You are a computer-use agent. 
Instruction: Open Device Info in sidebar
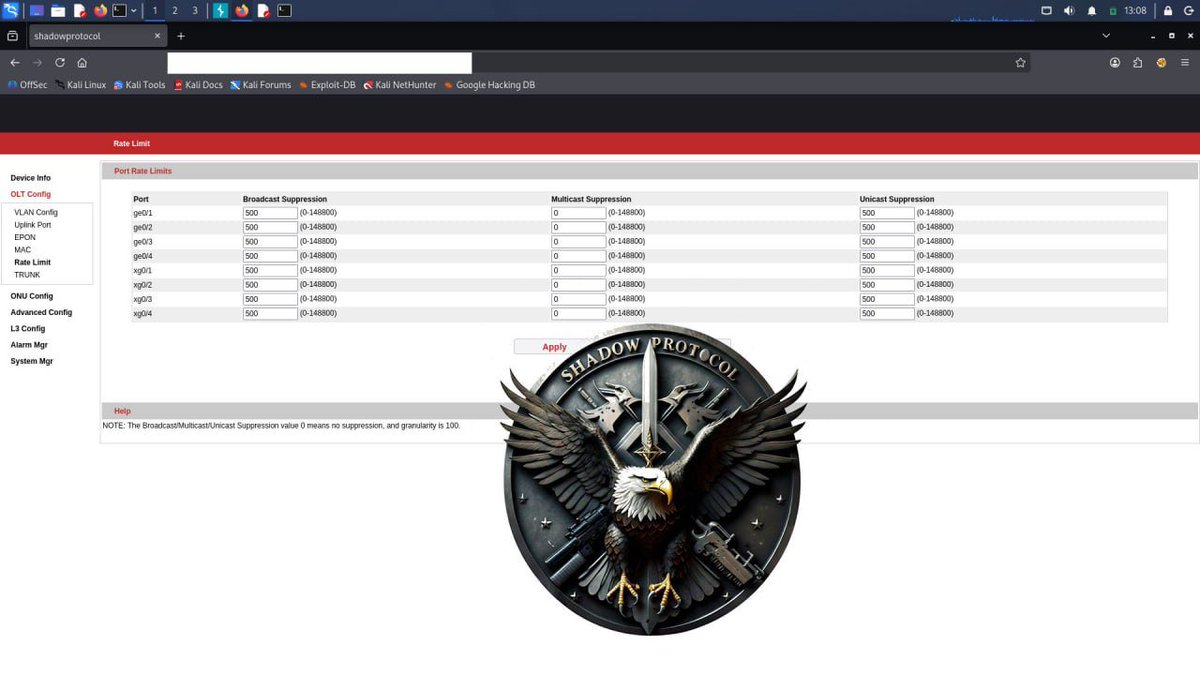[x=30, y=178]
